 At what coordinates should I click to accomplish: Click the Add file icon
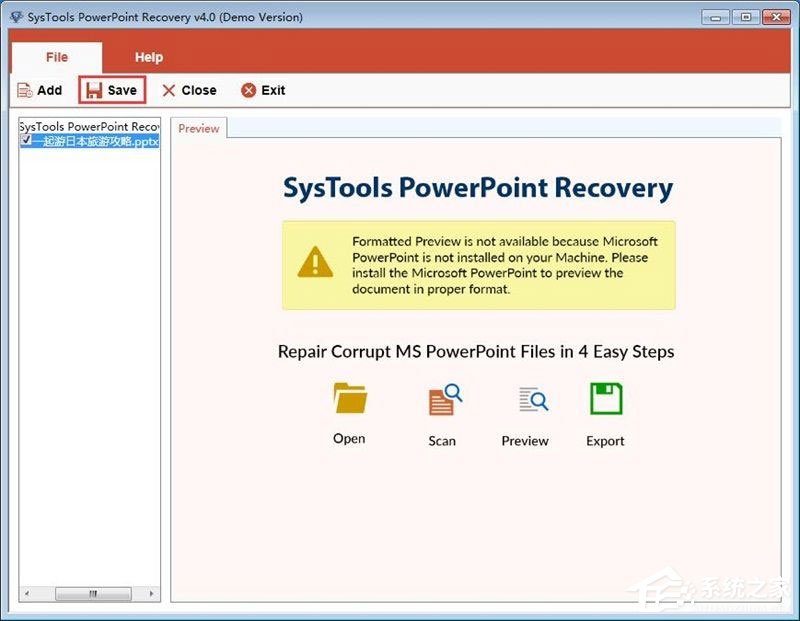(x=25, y=90)
